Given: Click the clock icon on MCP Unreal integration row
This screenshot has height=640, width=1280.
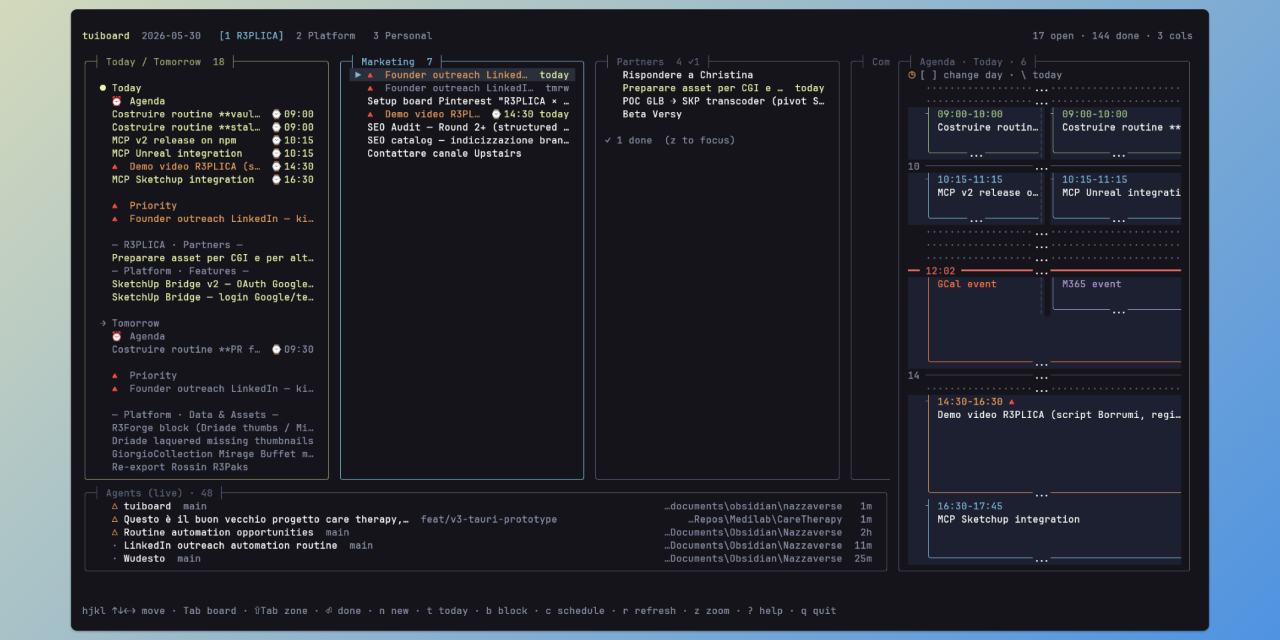Looking at the screenshot, I should pyautogui.click(x=277, y=153).
